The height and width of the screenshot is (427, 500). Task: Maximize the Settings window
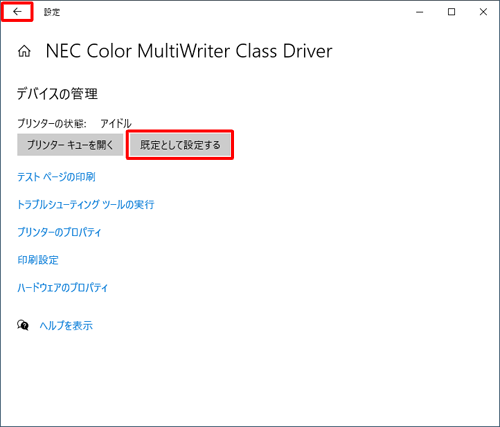[x=451, y=12]
